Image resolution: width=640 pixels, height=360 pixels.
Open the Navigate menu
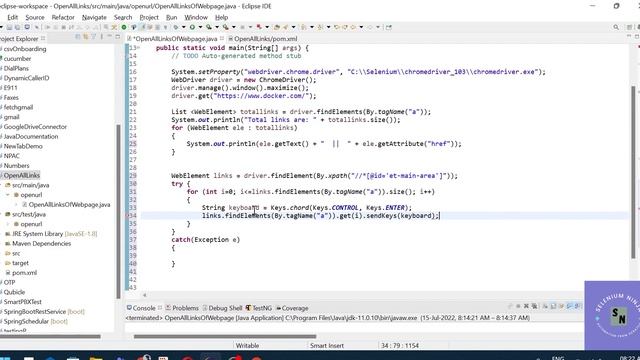coord(94,17)
